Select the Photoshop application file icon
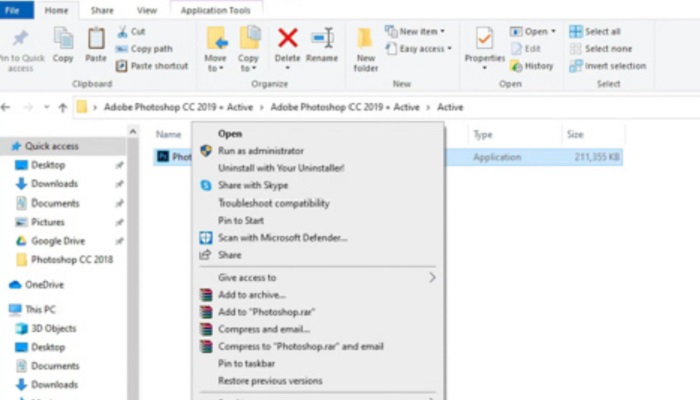700x400 pixels. (x=162, y=157)
